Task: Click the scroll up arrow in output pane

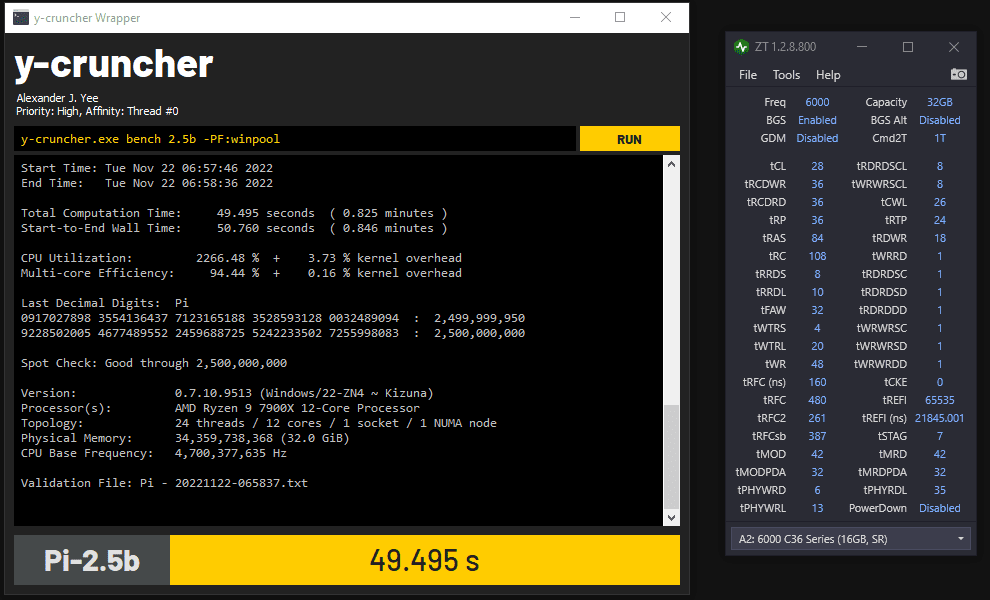Action: [x=671, y=164]
